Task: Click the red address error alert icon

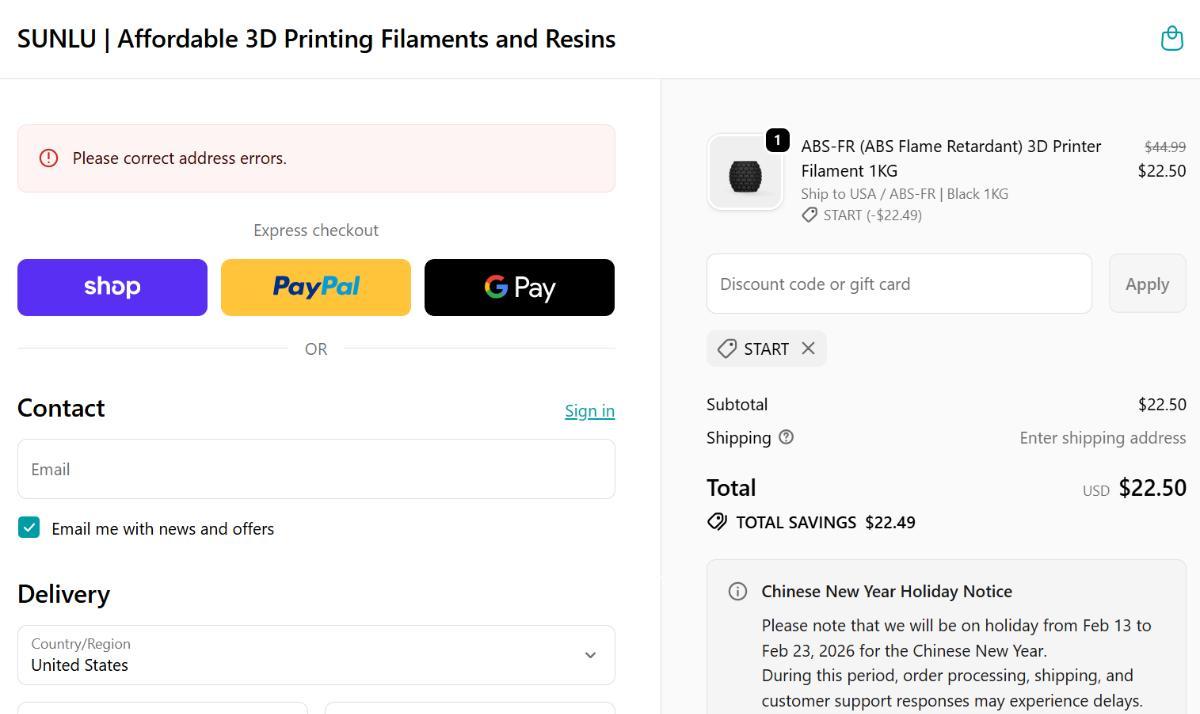Action: click(48, 158)
